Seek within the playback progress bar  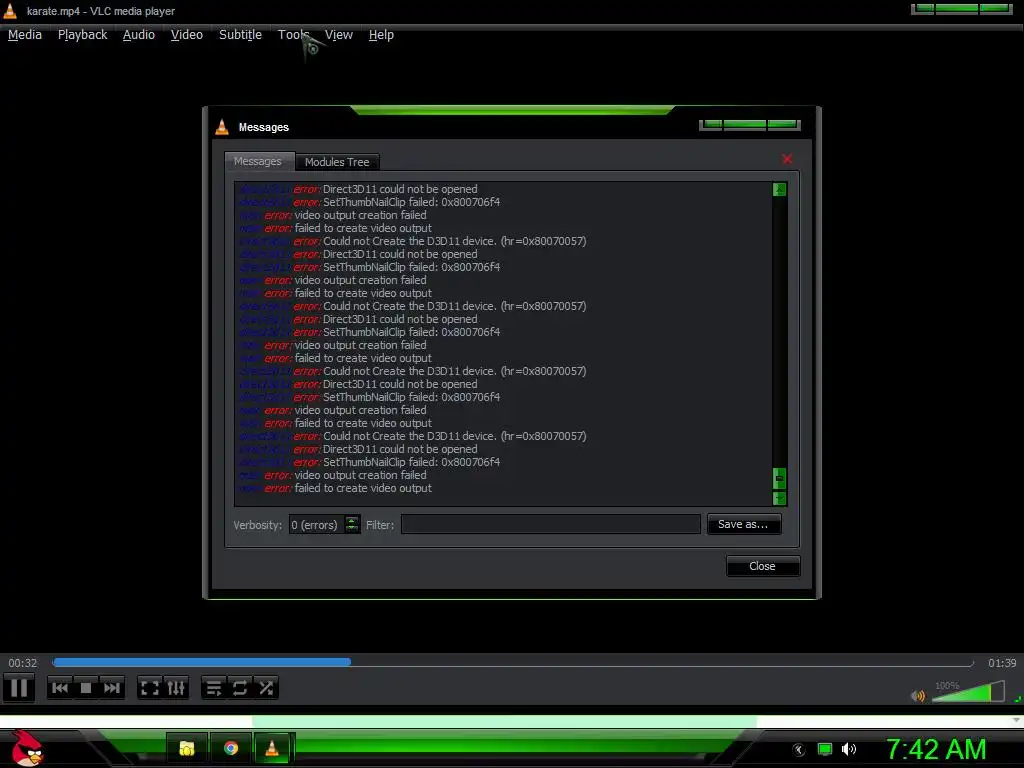(513, 662)
